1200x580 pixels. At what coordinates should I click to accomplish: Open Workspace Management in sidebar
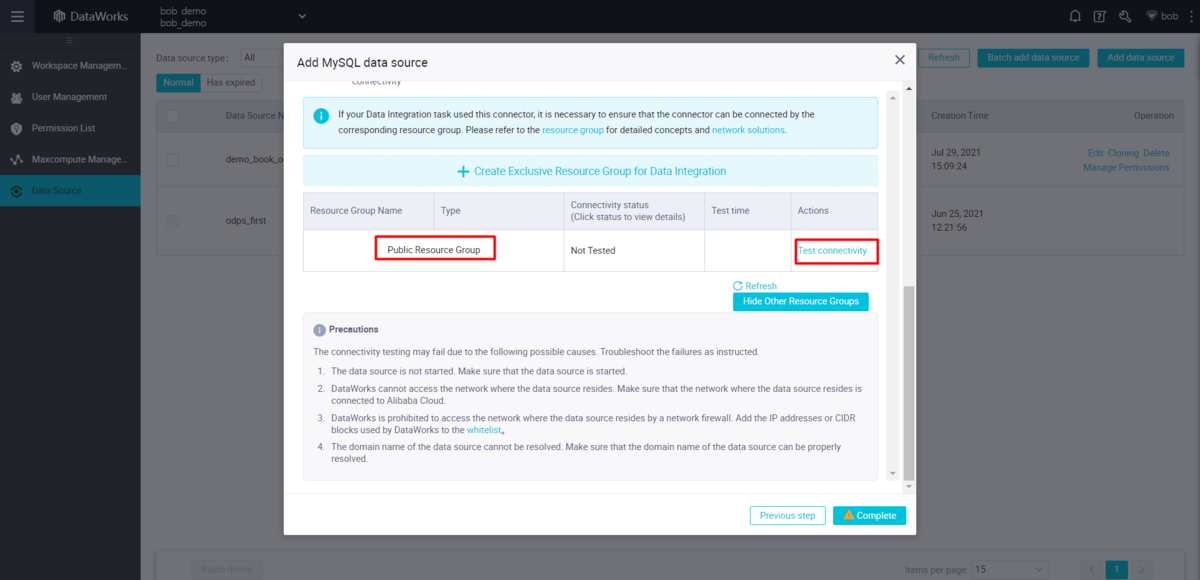(70, 66)
